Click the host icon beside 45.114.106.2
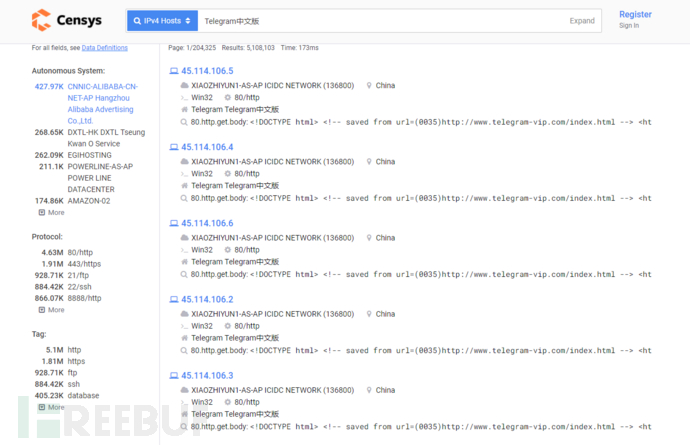Viewport: 690px width, 445px height. [174, 299]
